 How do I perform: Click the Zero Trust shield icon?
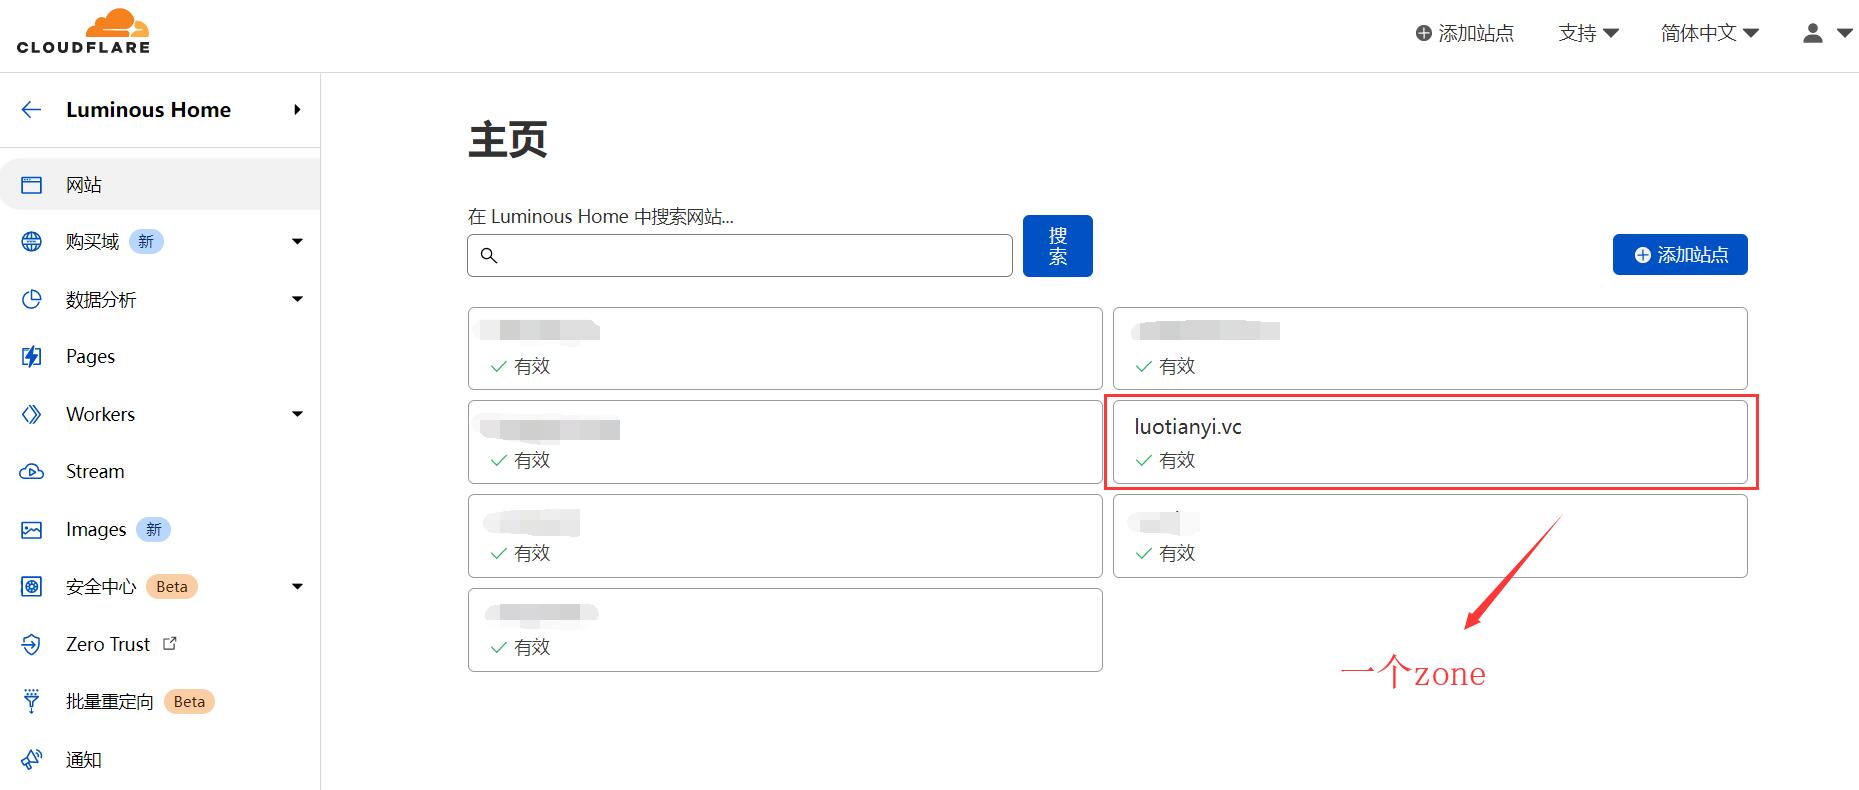pyautogui.click(x=32, y=645)
